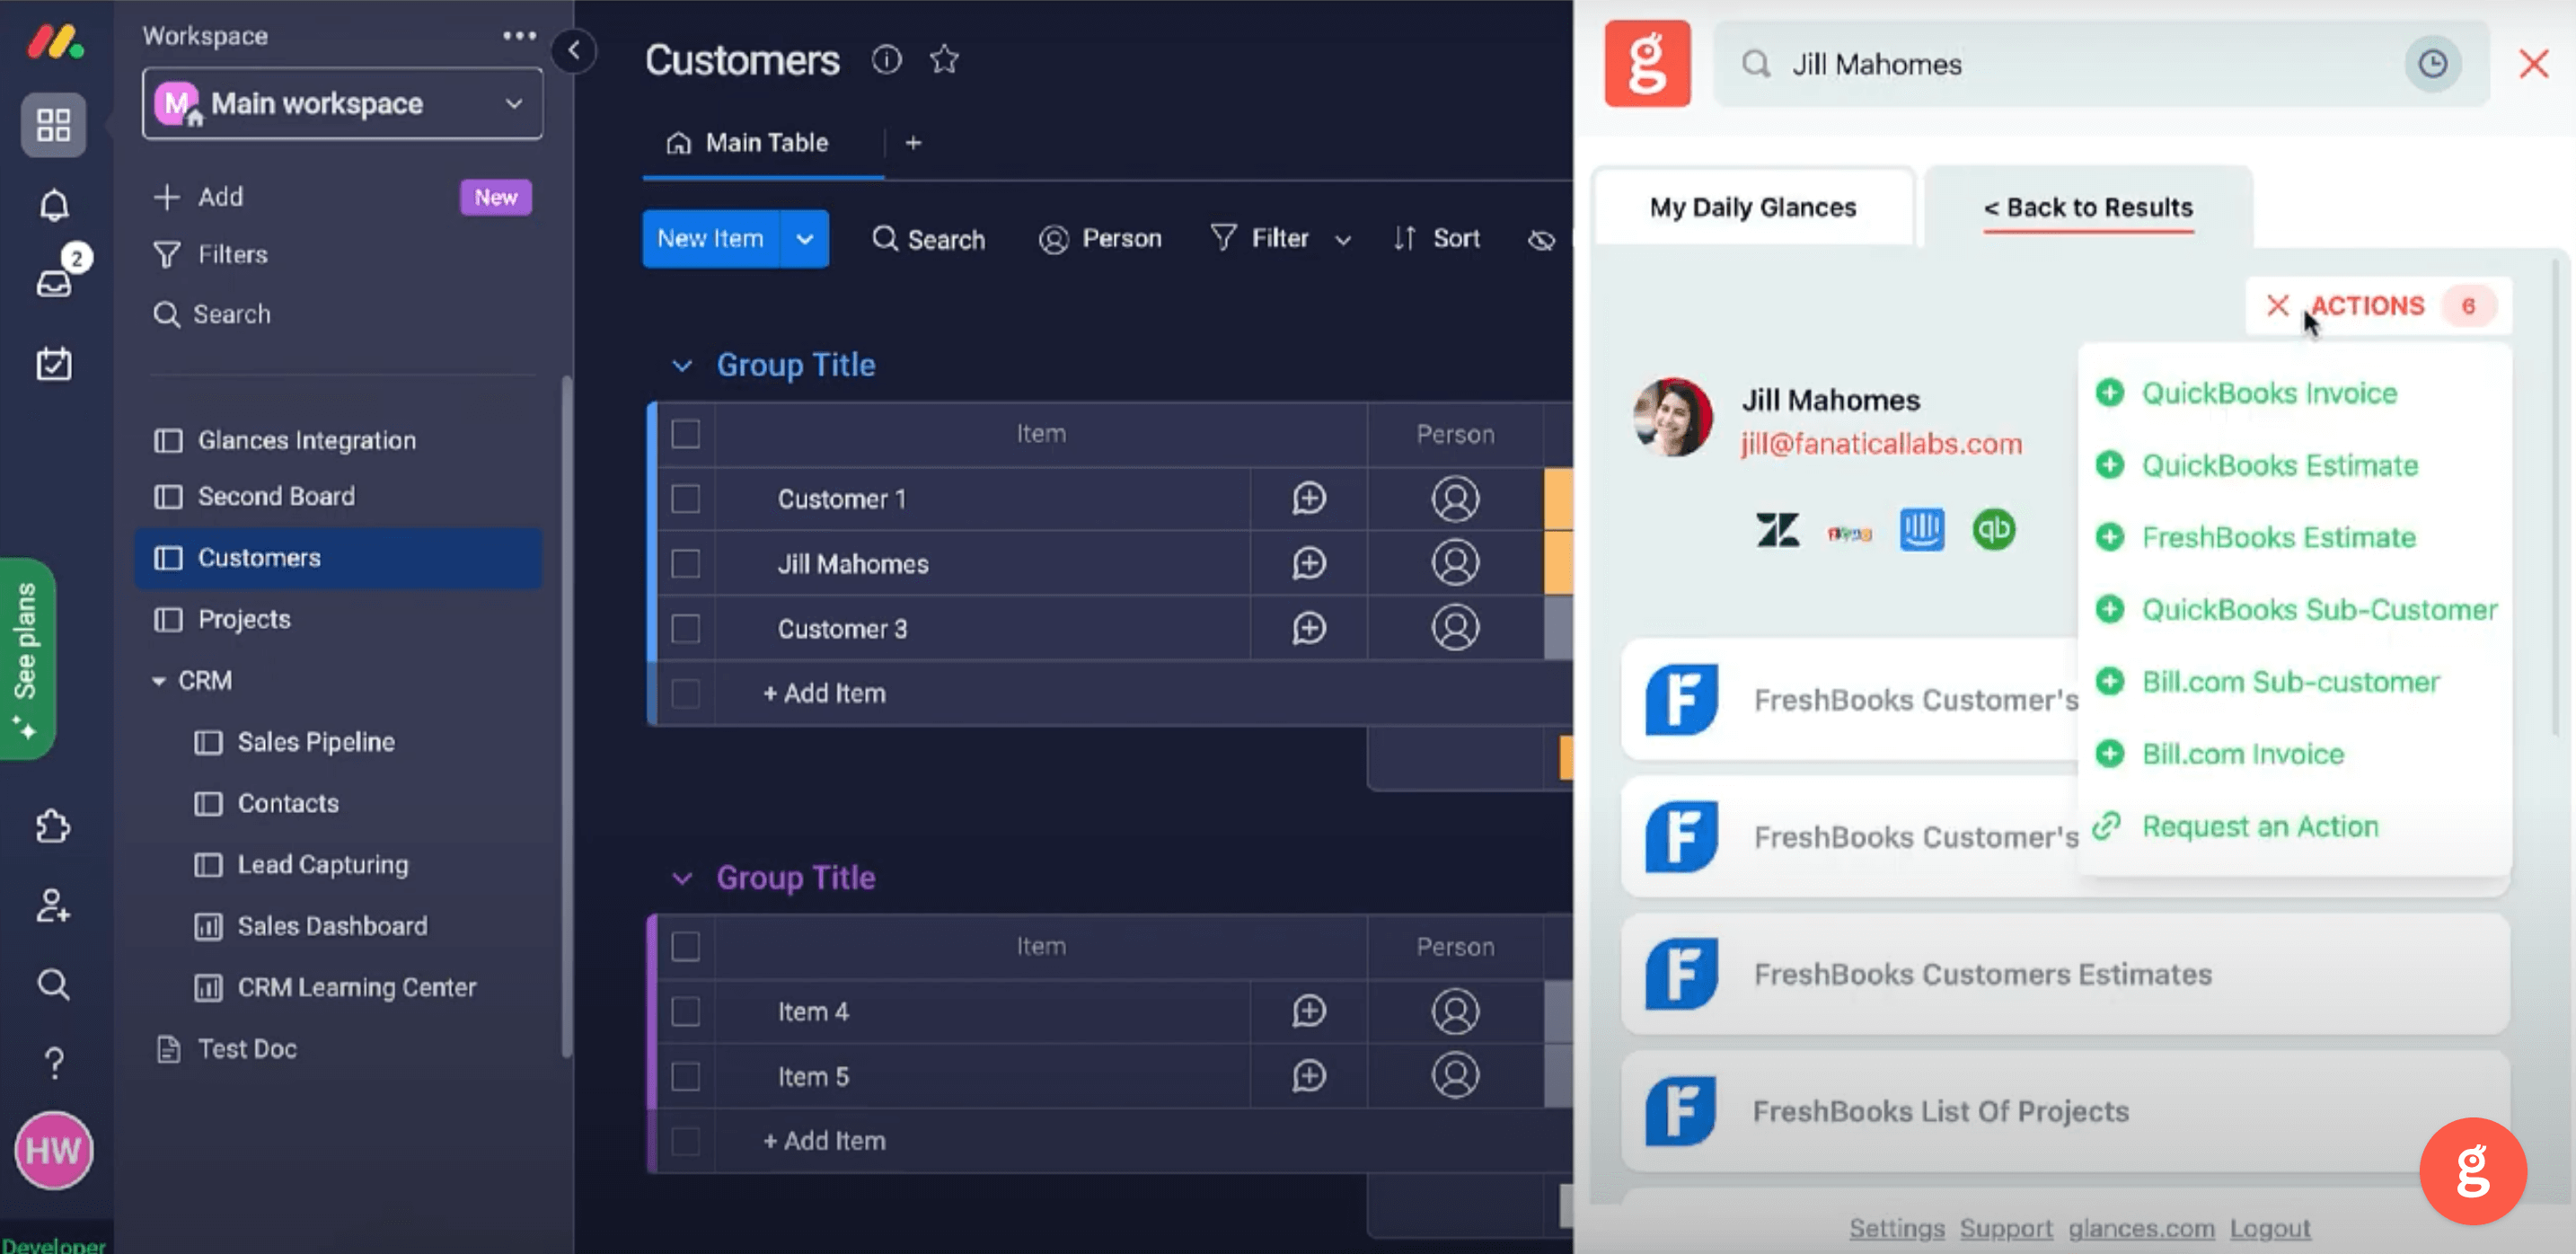Start conversation for Jill Mahomes row
Viewport: 2576px width, 1254px height.
tap(1309, 563)
